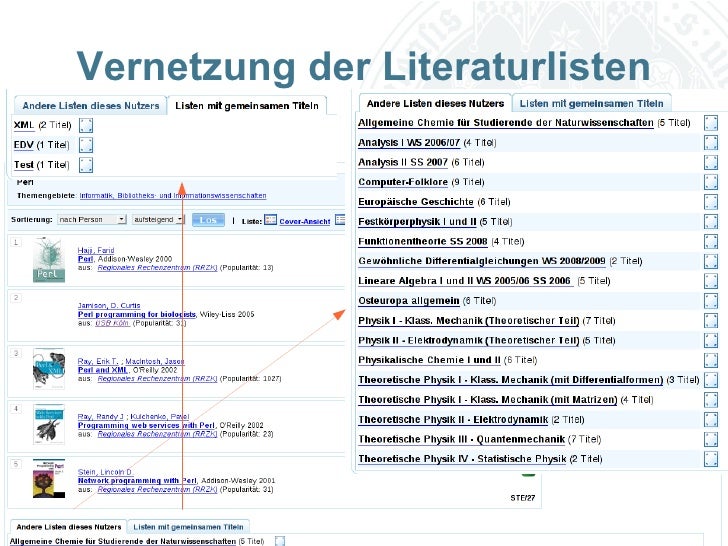Click icon beside bottom Allgemeine Chemie entry
The image size is (728, 546).
pos(280,541)
